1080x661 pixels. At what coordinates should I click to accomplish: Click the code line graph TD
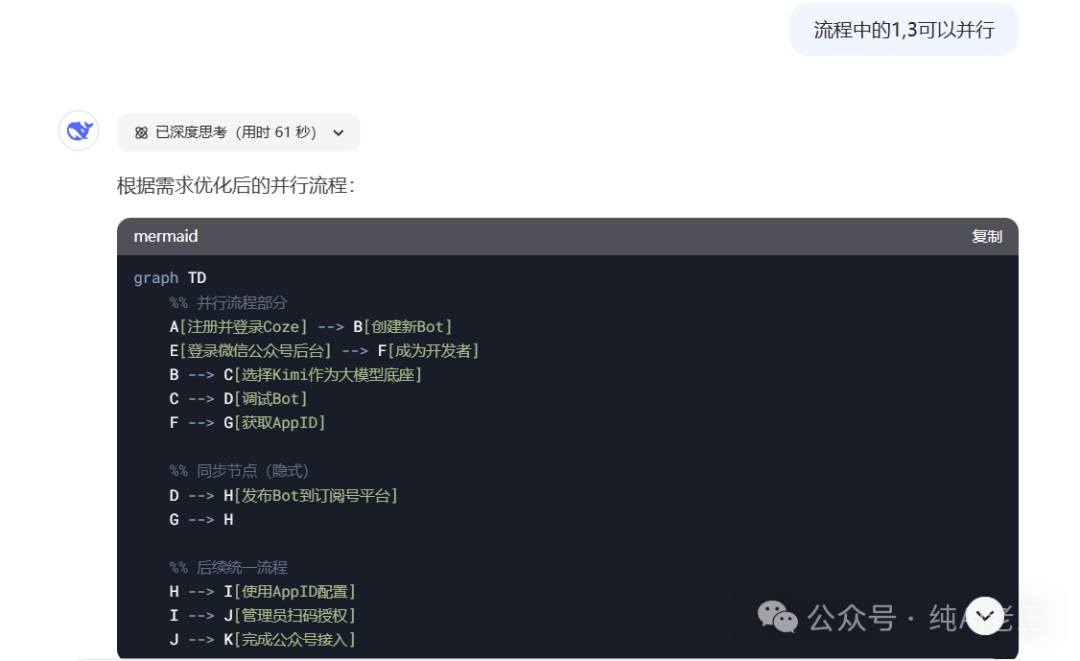click(x=170, y=277)
